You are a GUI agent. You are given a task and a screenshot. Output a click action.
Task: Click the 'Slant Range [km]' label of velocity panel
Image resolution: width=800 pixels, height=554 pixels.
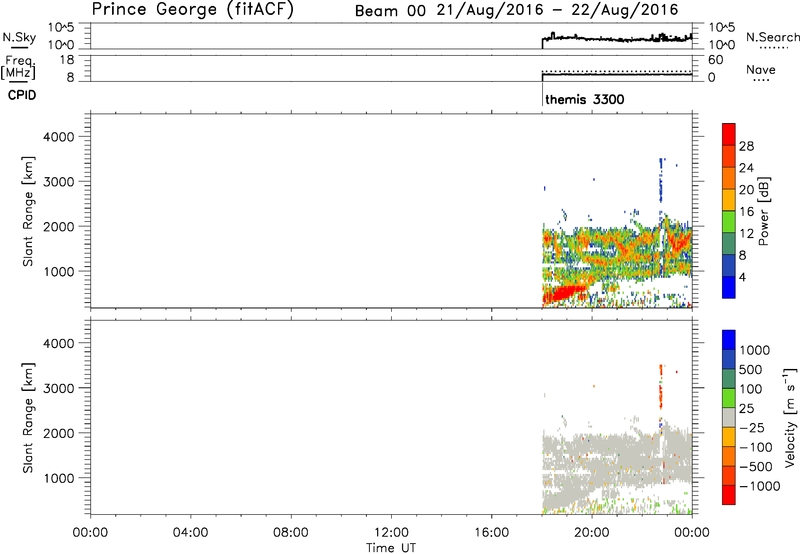pos(28,418)
